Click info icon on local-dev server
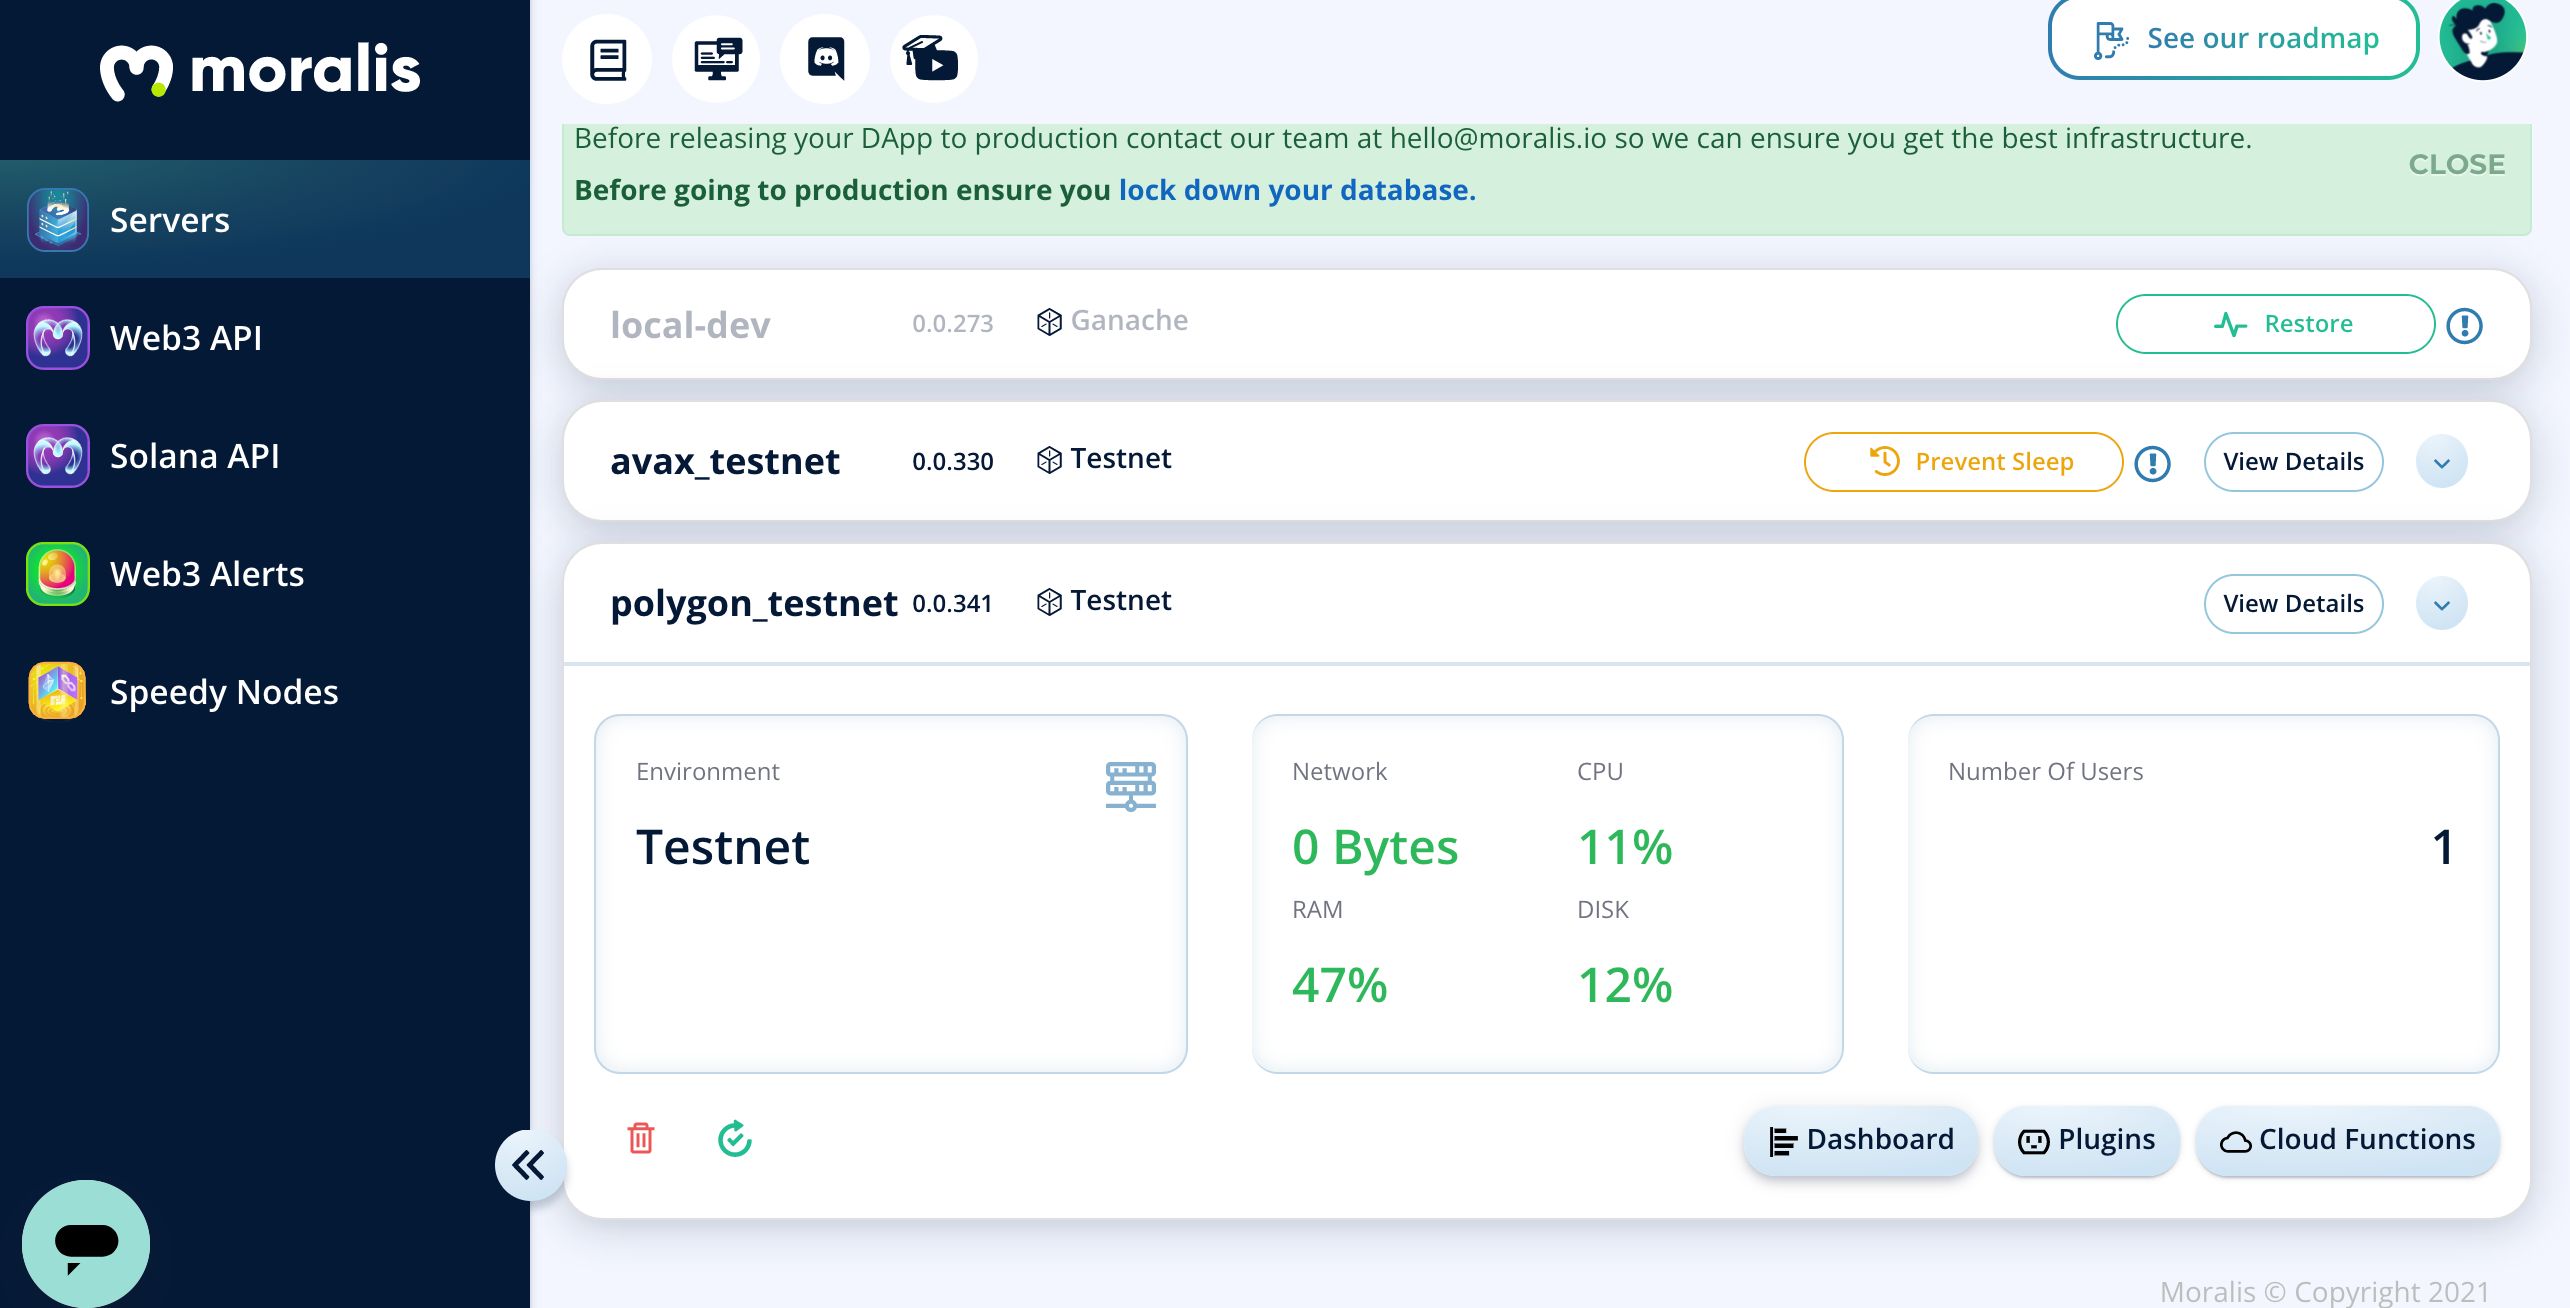 click(x=2464, y=325)
